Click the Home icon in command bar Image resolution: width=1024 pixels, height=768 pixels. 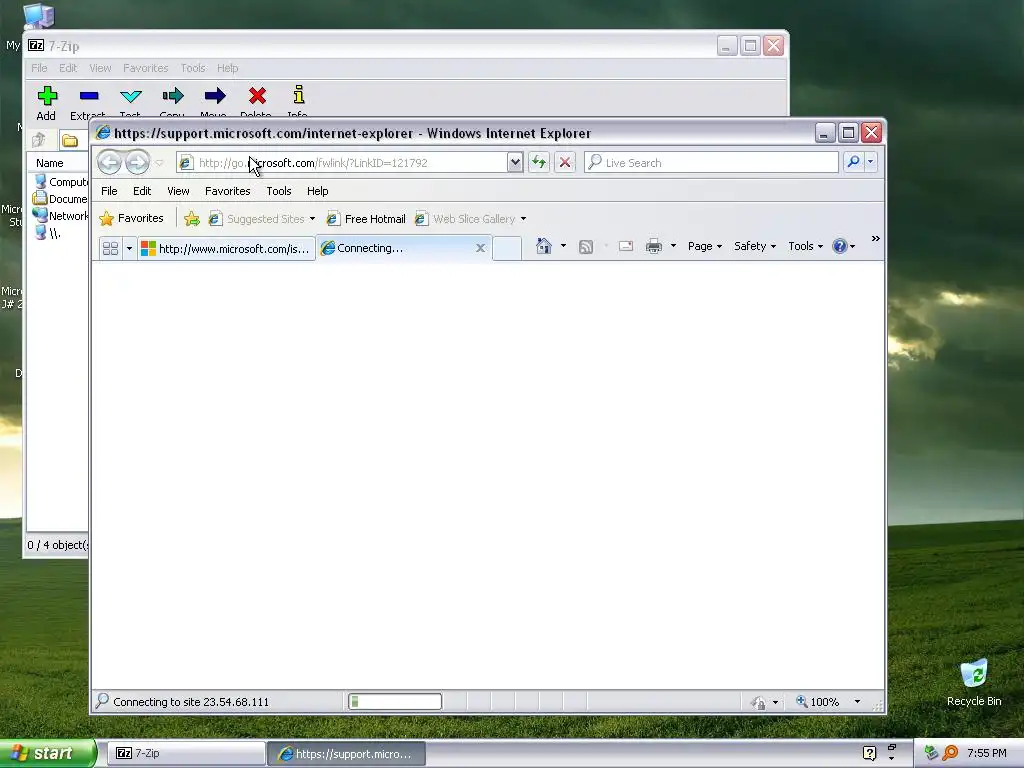click(x=543, y=246)
